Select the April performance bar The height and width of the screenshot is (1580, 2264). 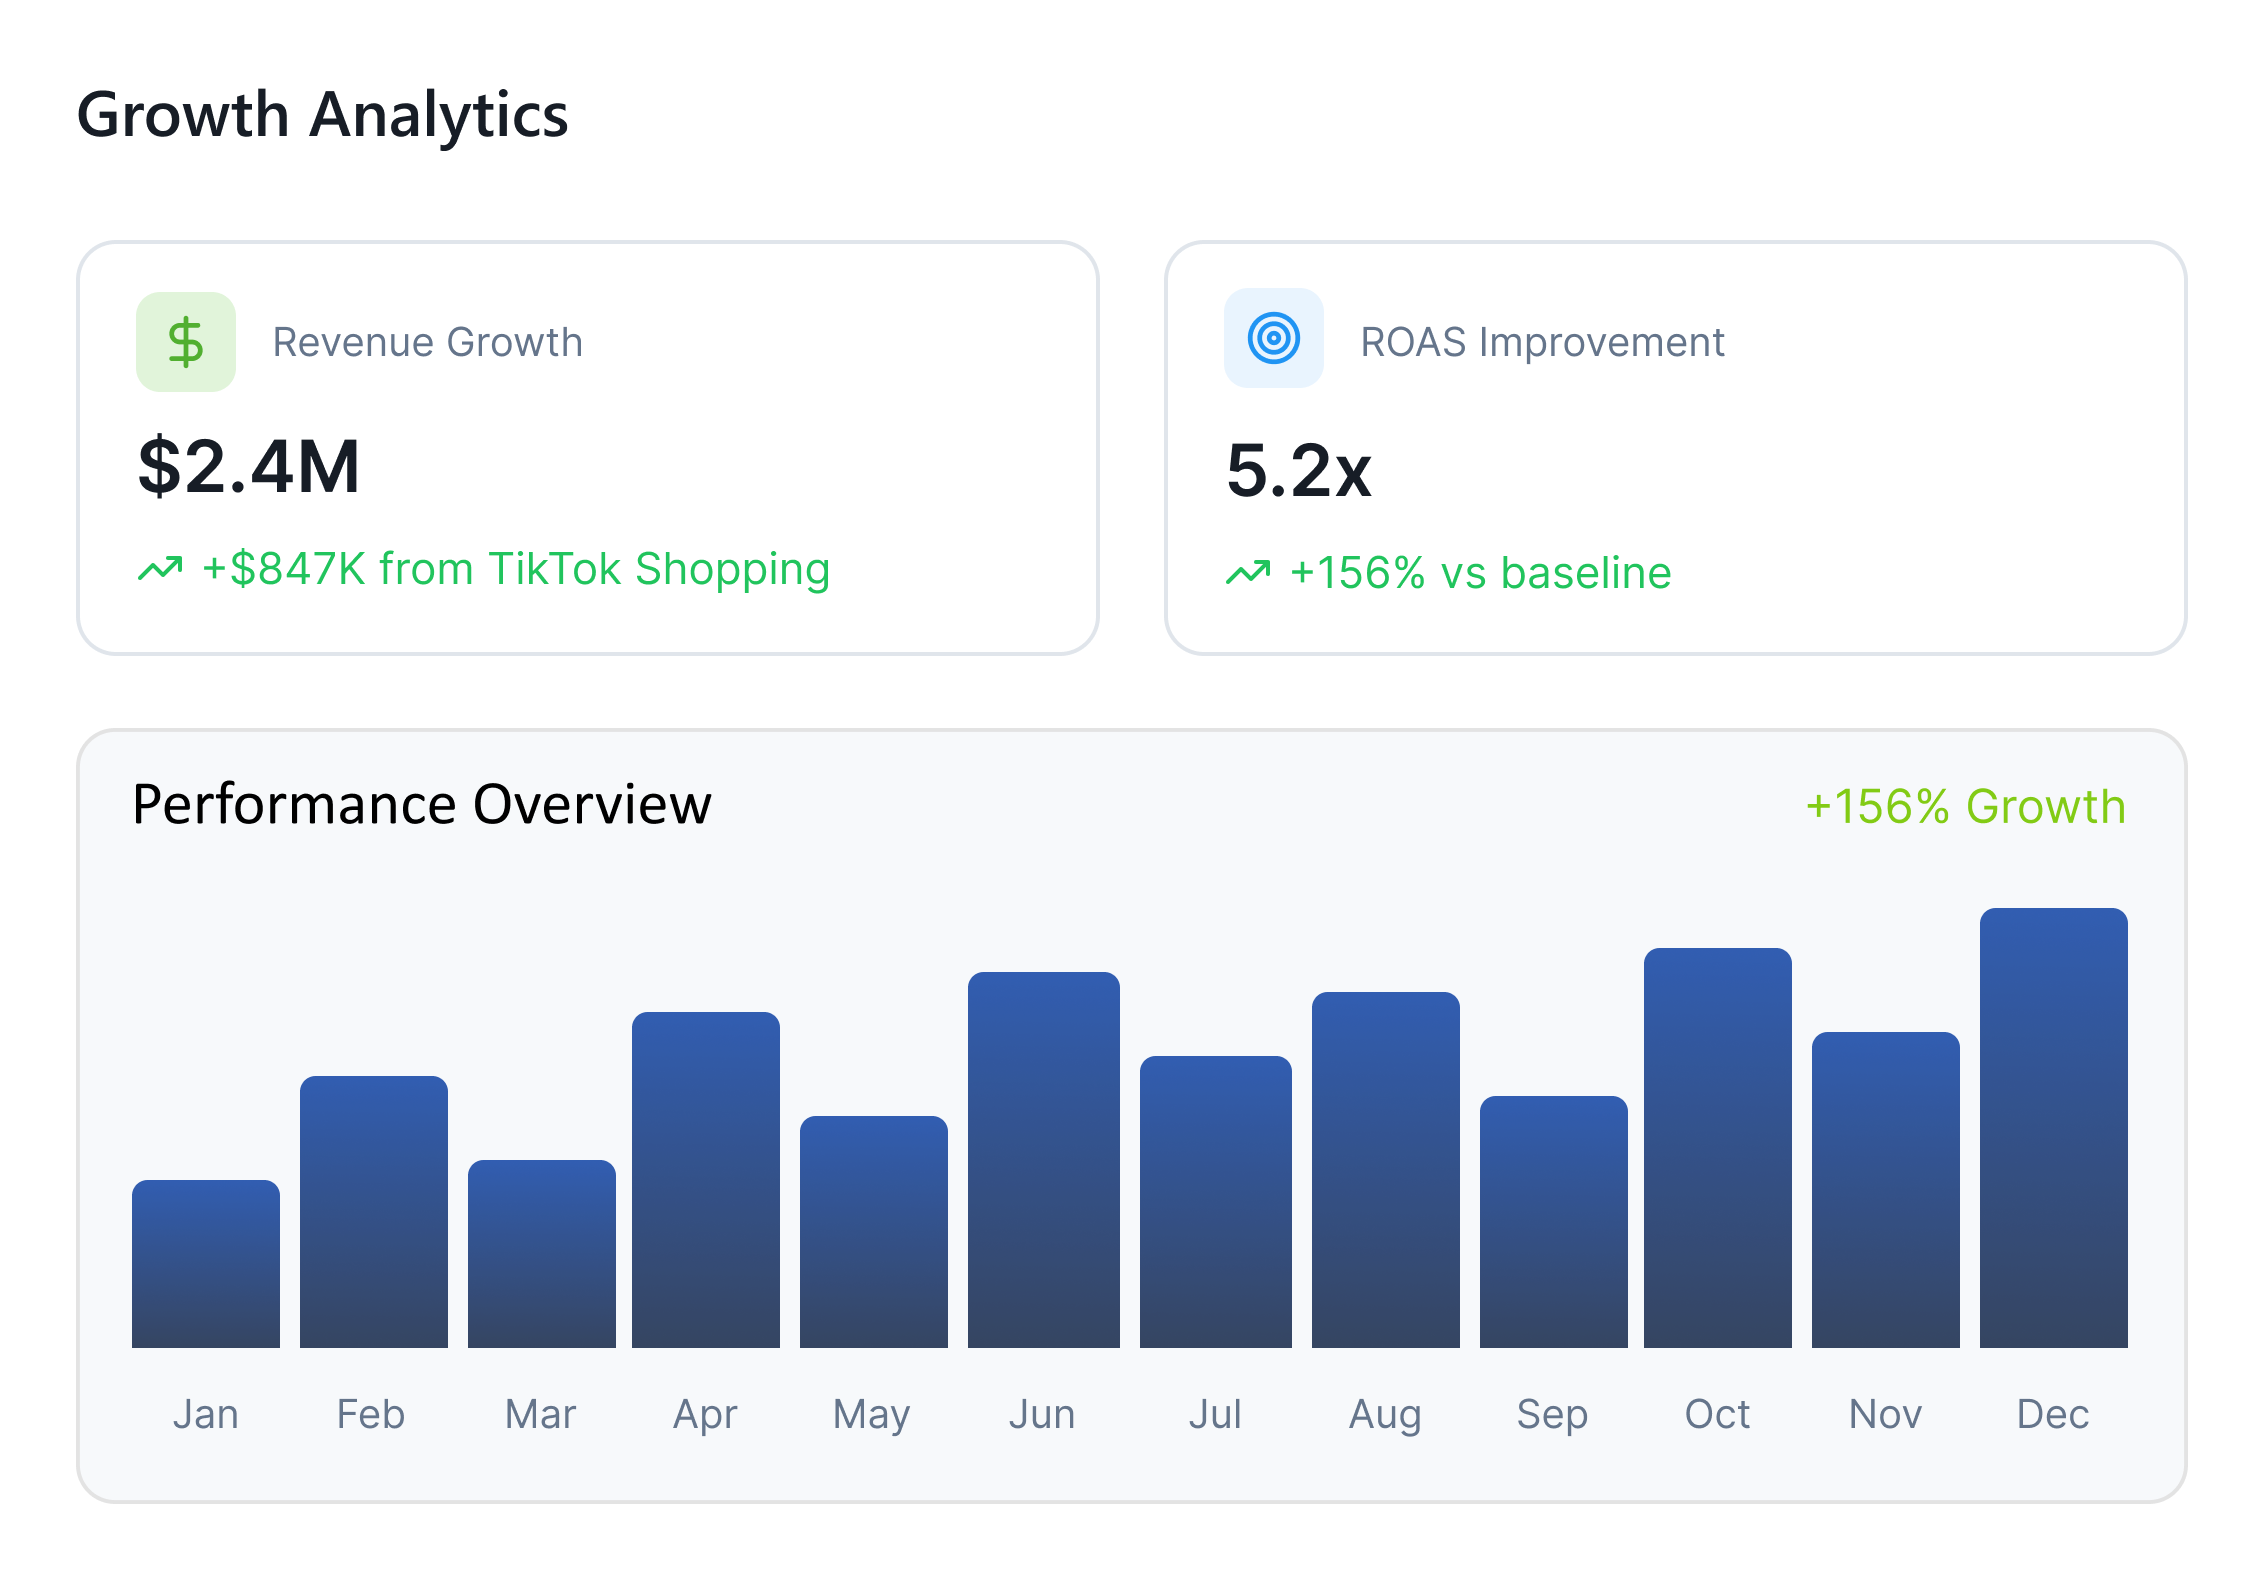(706, 1180)
